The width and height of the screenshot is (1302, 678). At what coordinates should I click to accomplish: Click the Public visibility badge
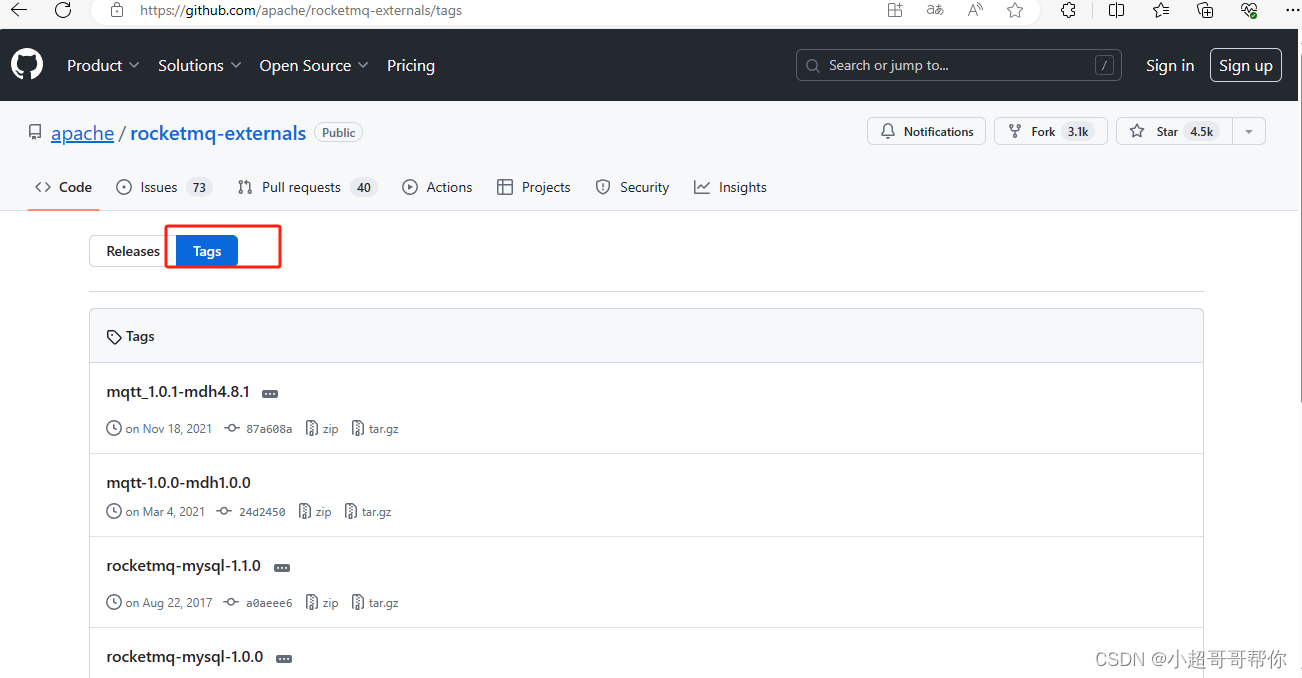pos(339,132)
